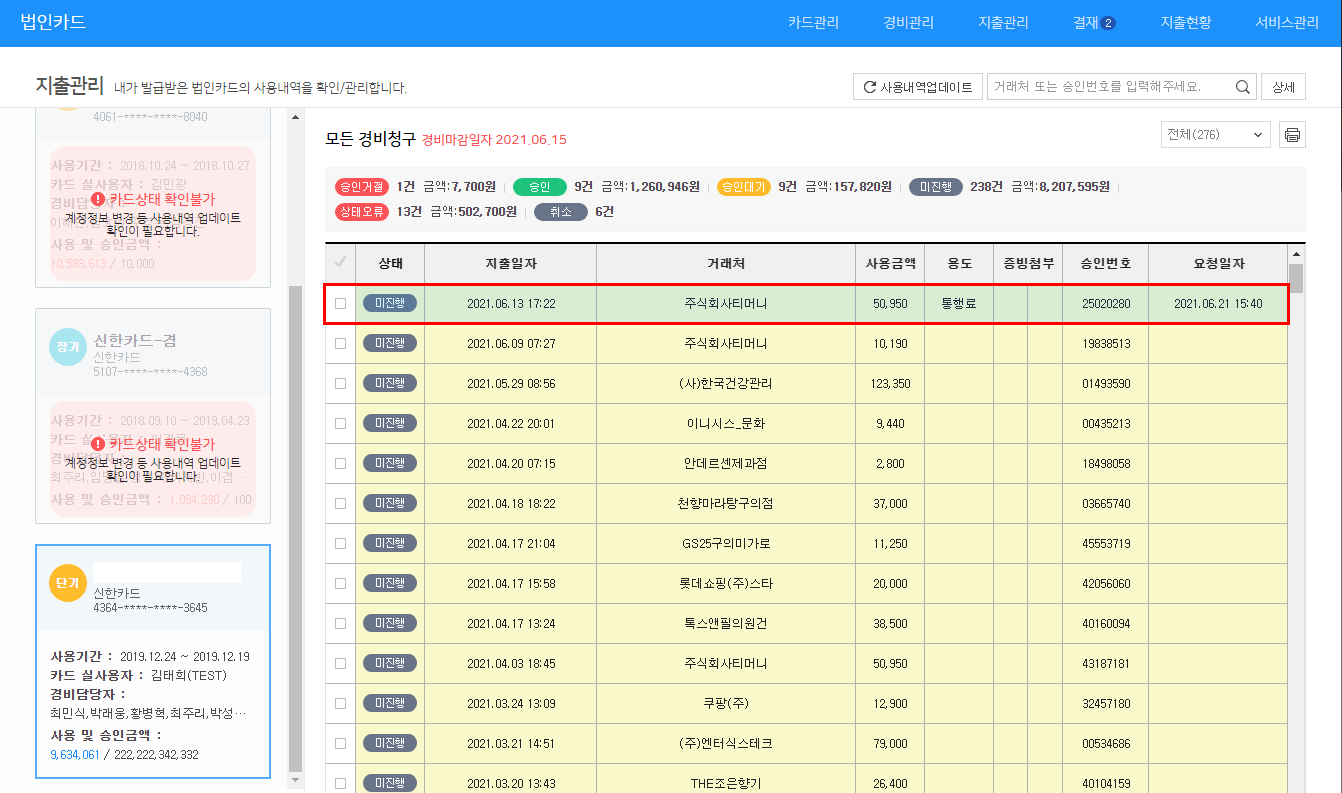1342x793 pixels.
Task: Click the green 승인 status badge
Action: [x=539, y=187]
